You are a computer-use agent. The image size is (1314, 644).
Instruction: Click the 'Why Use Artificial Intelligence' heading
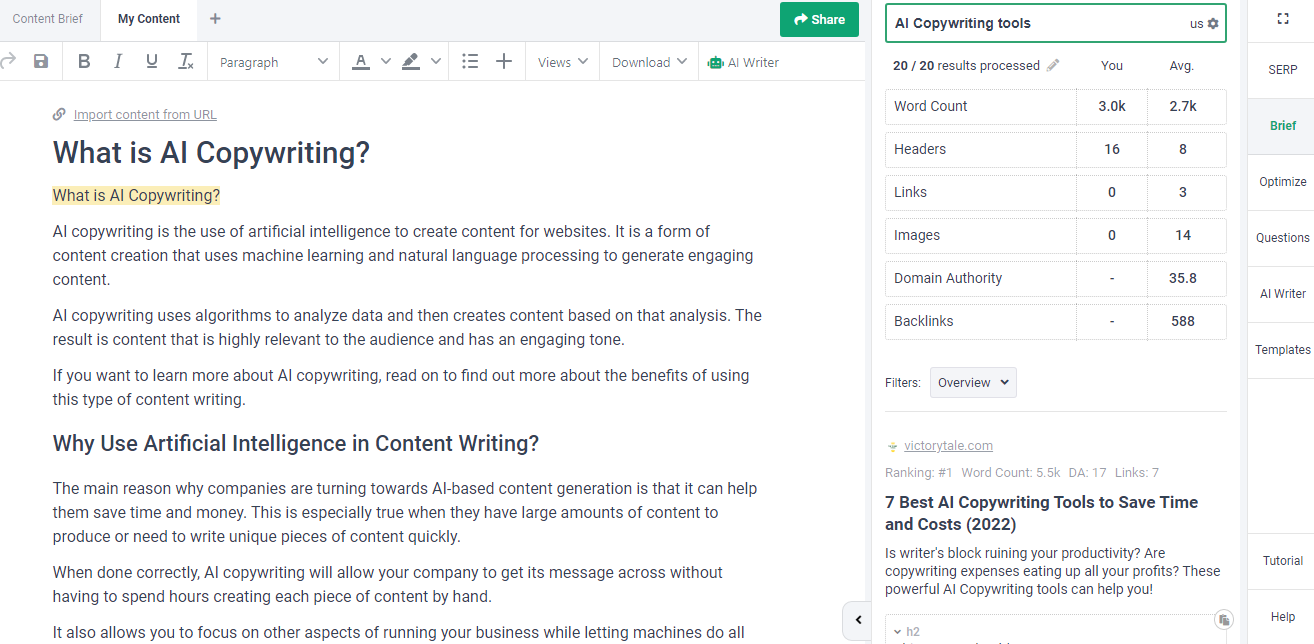click(x=296, y=443)
